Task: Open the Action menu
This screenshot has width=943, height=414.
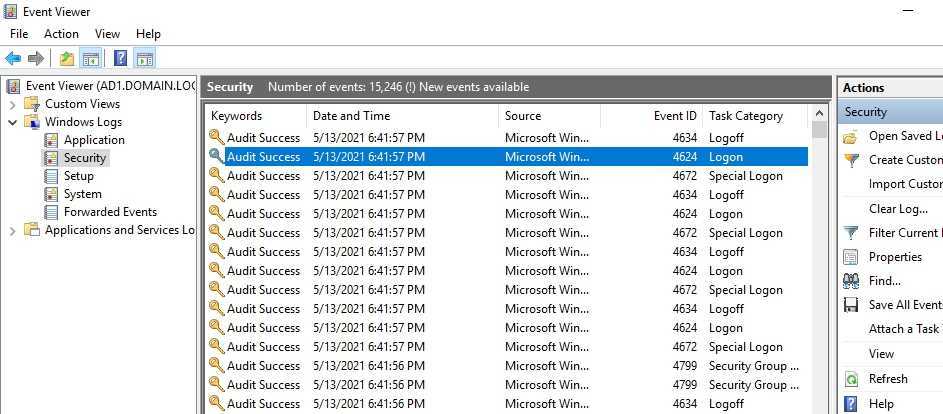Action: (61, 34)
